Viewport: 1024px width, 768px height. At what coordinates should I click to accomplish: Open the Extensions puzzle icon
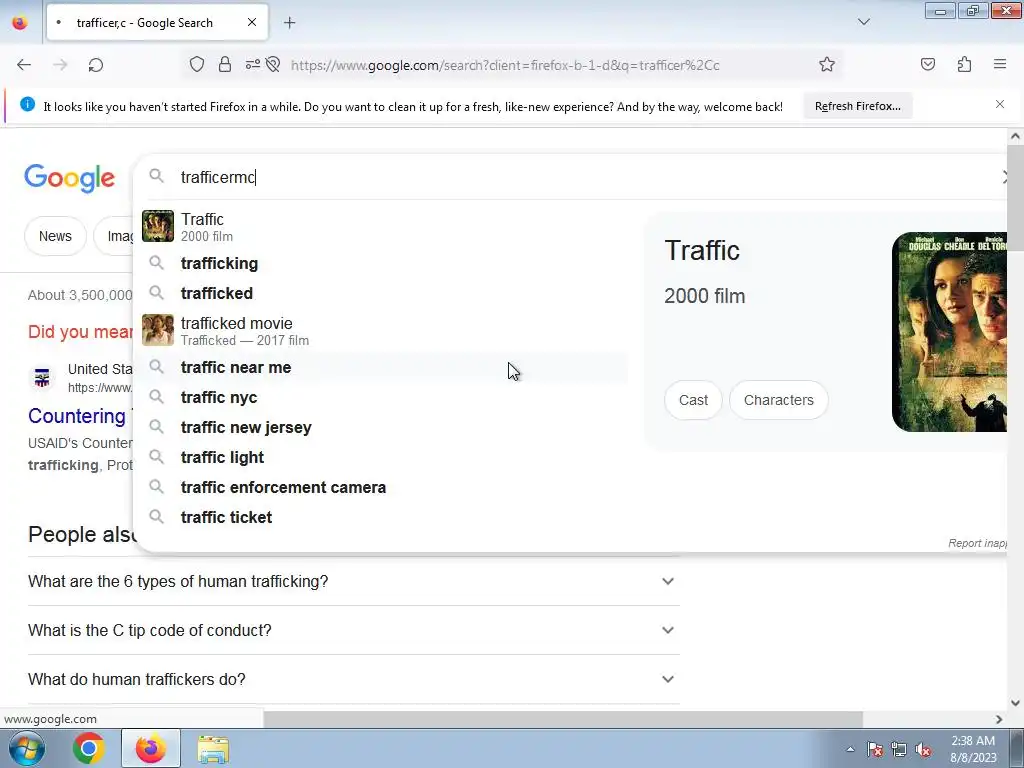pos(964,64)
